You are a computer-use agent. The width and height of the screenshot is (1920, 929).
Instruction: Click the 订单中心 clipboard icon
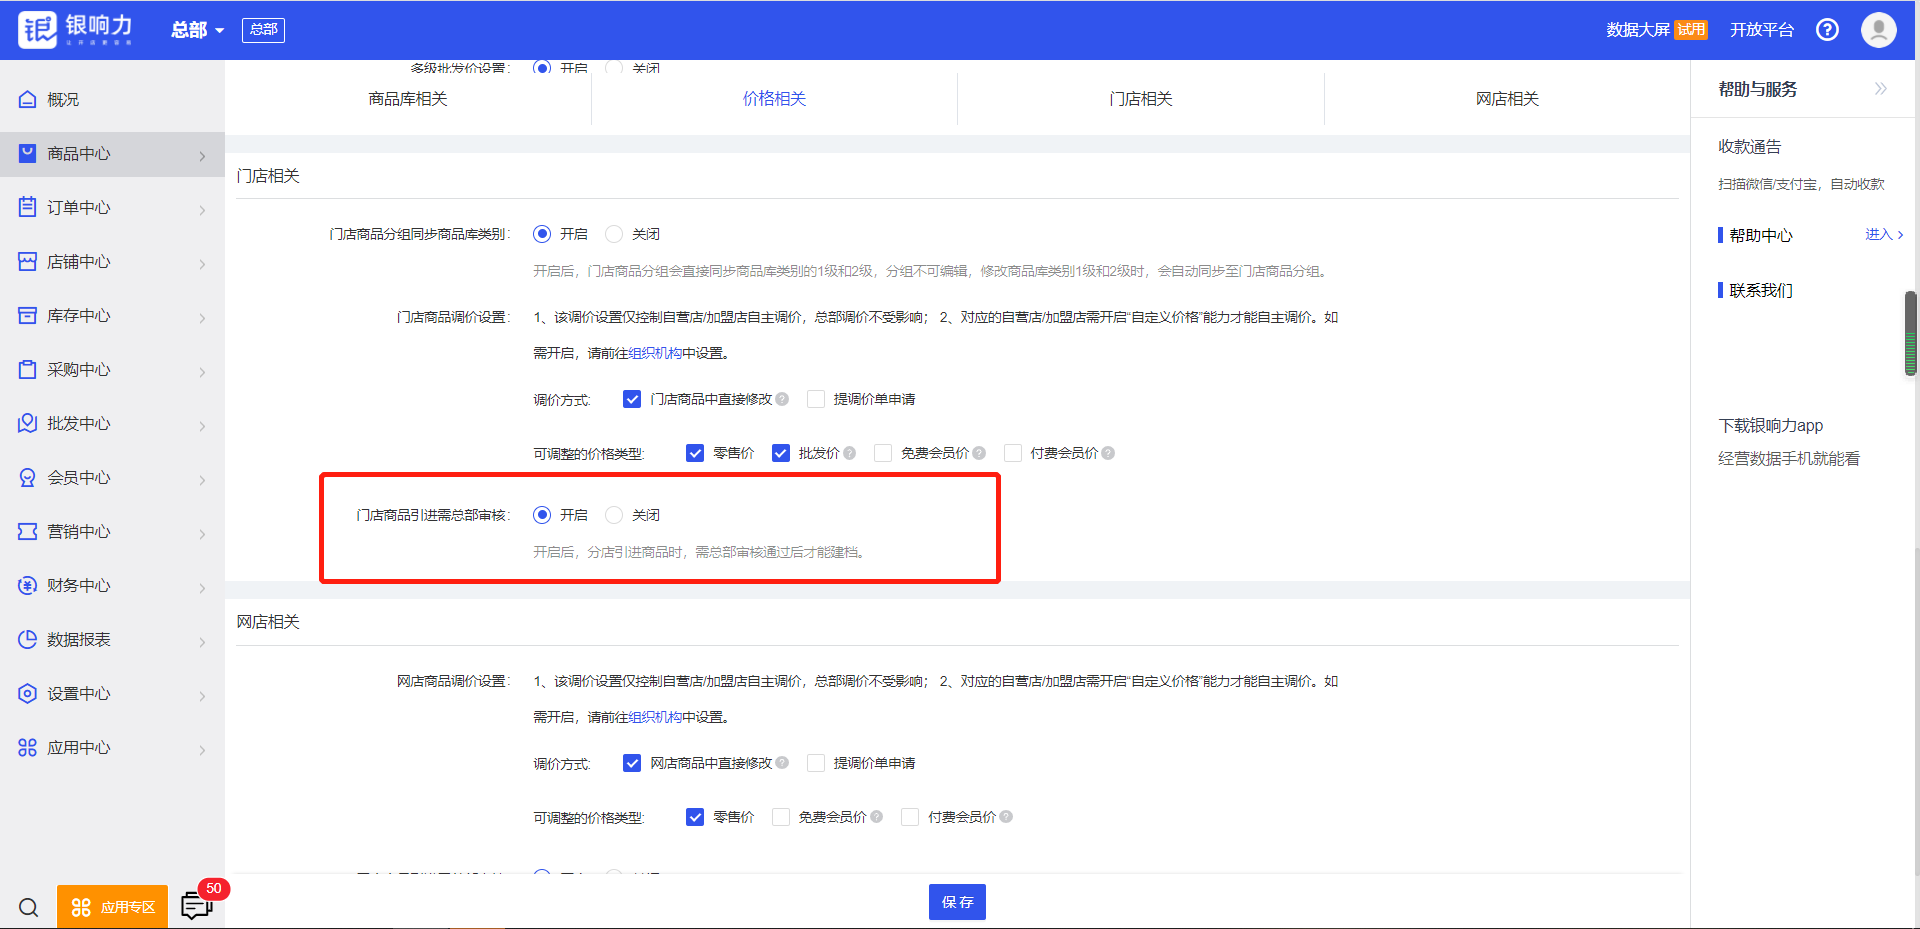28,207
